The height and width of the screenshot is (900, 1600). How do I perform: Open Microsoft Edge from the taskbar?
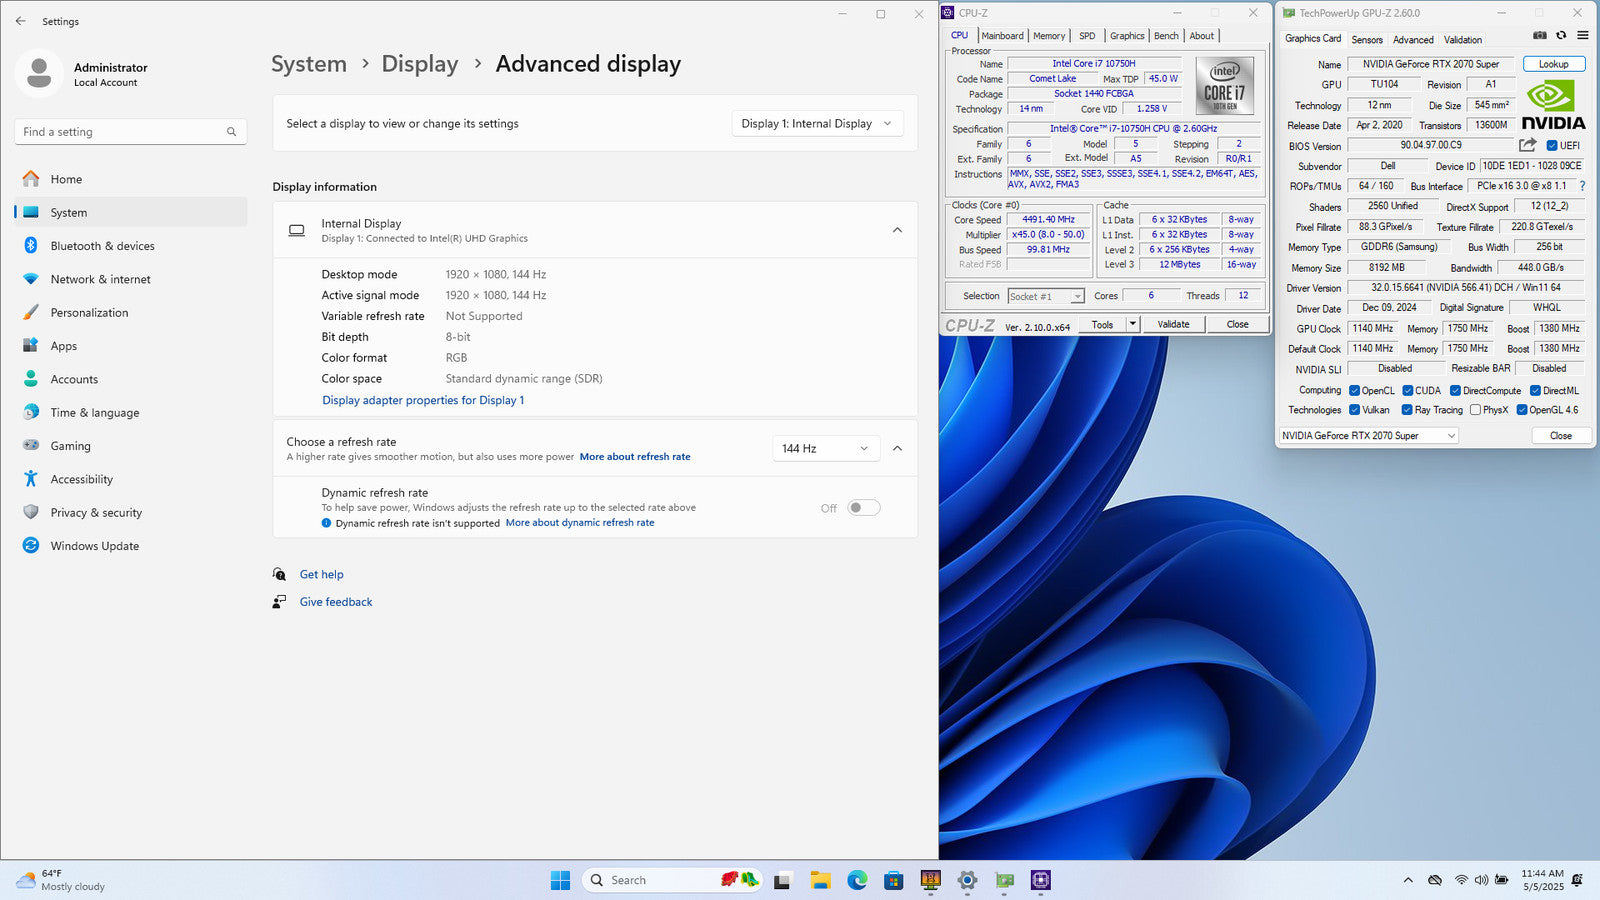[x=857, y=880]
